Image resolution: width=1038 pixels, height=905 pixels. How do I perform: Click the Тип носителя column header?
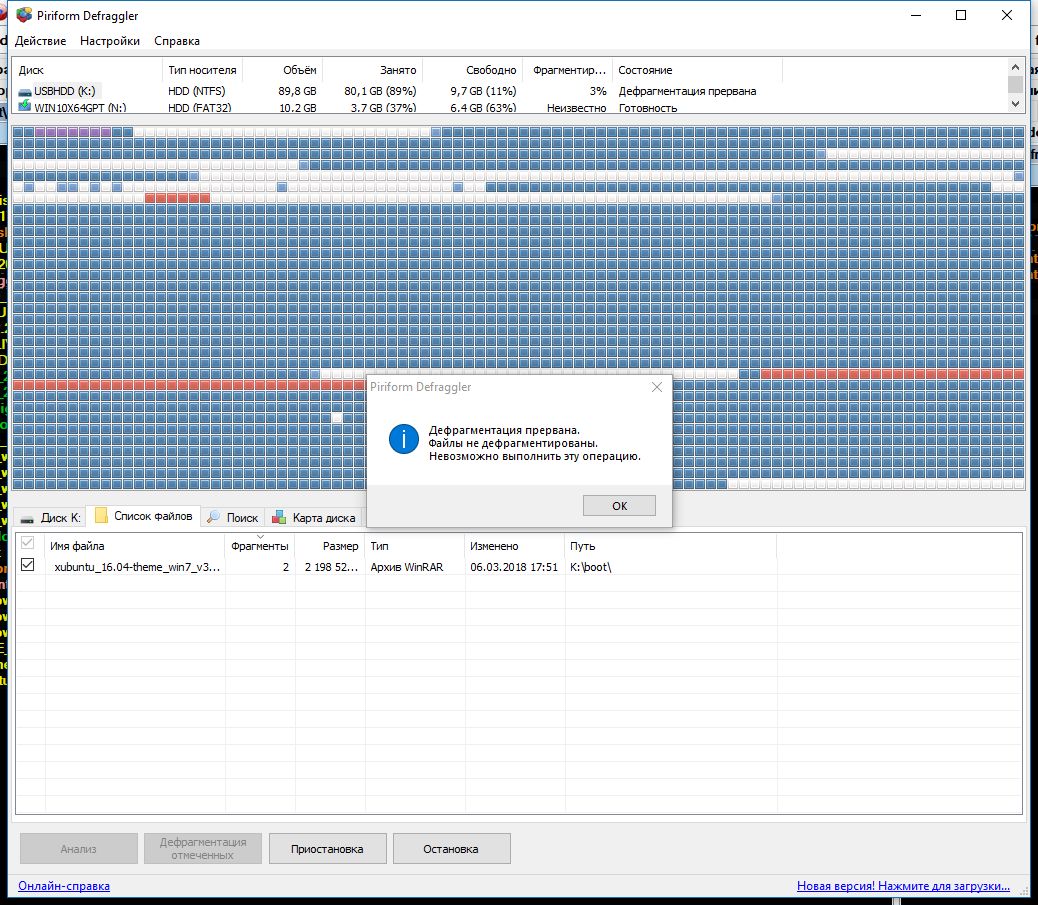click(x=202, y=70)
